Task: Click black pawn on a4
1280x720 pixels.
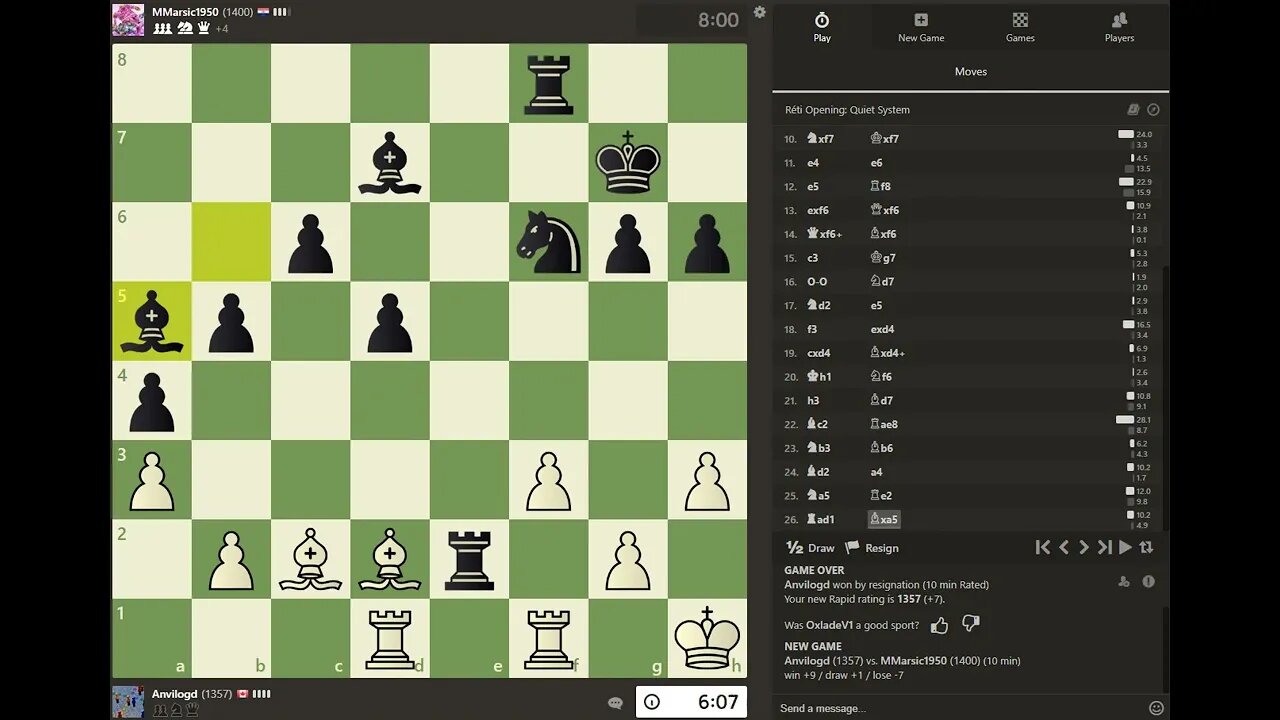Action: (x=151, y=400)
